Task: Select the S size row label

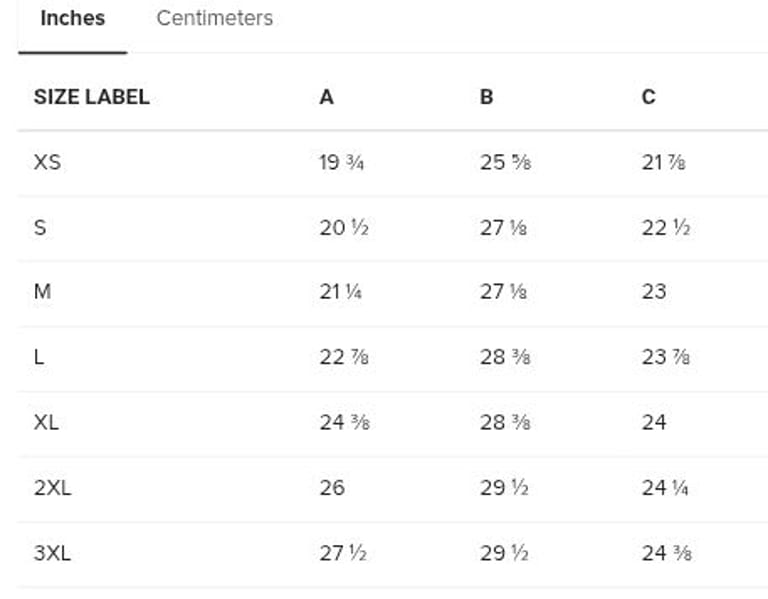Action: pos(40,227)
